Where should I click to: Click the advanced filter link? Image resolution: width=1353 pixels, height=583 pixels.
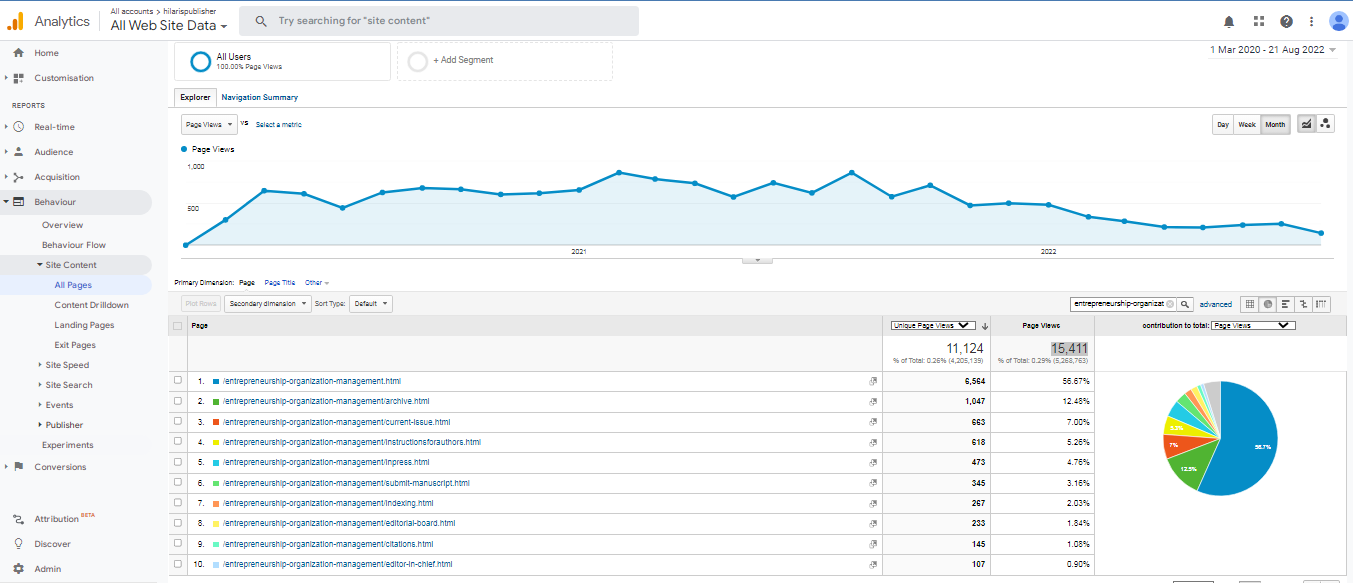(x=1216, y=304)
